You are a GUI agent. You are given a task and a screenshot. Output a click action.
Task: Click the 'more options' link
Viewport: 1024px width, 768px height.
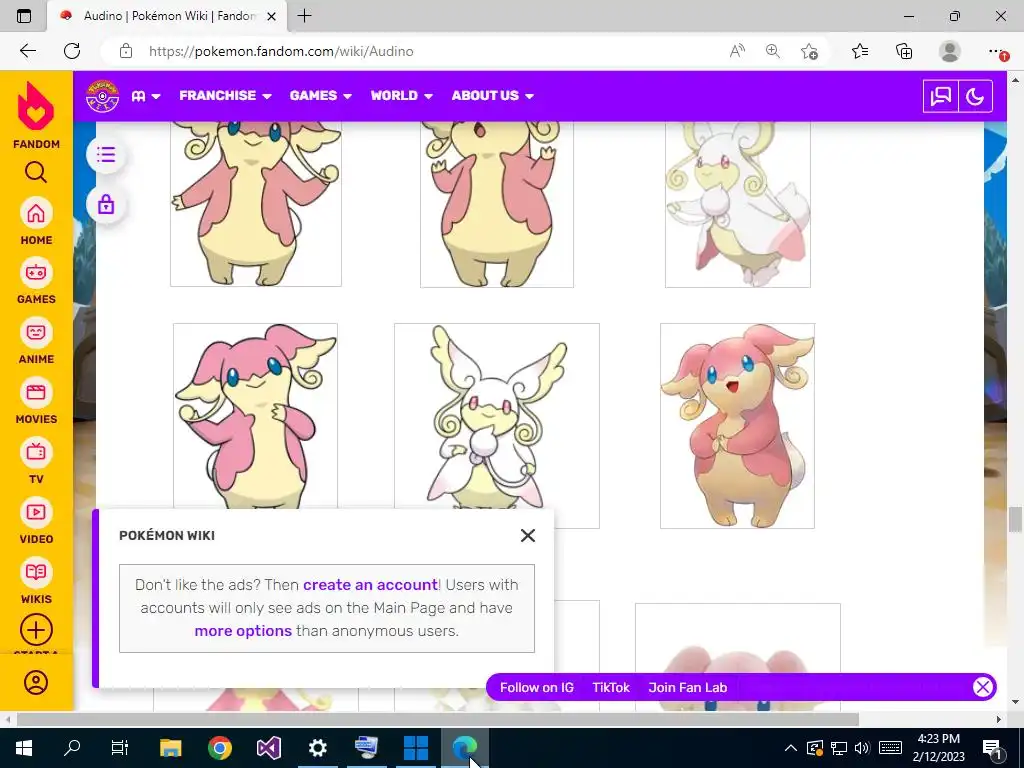click(243, 631)
